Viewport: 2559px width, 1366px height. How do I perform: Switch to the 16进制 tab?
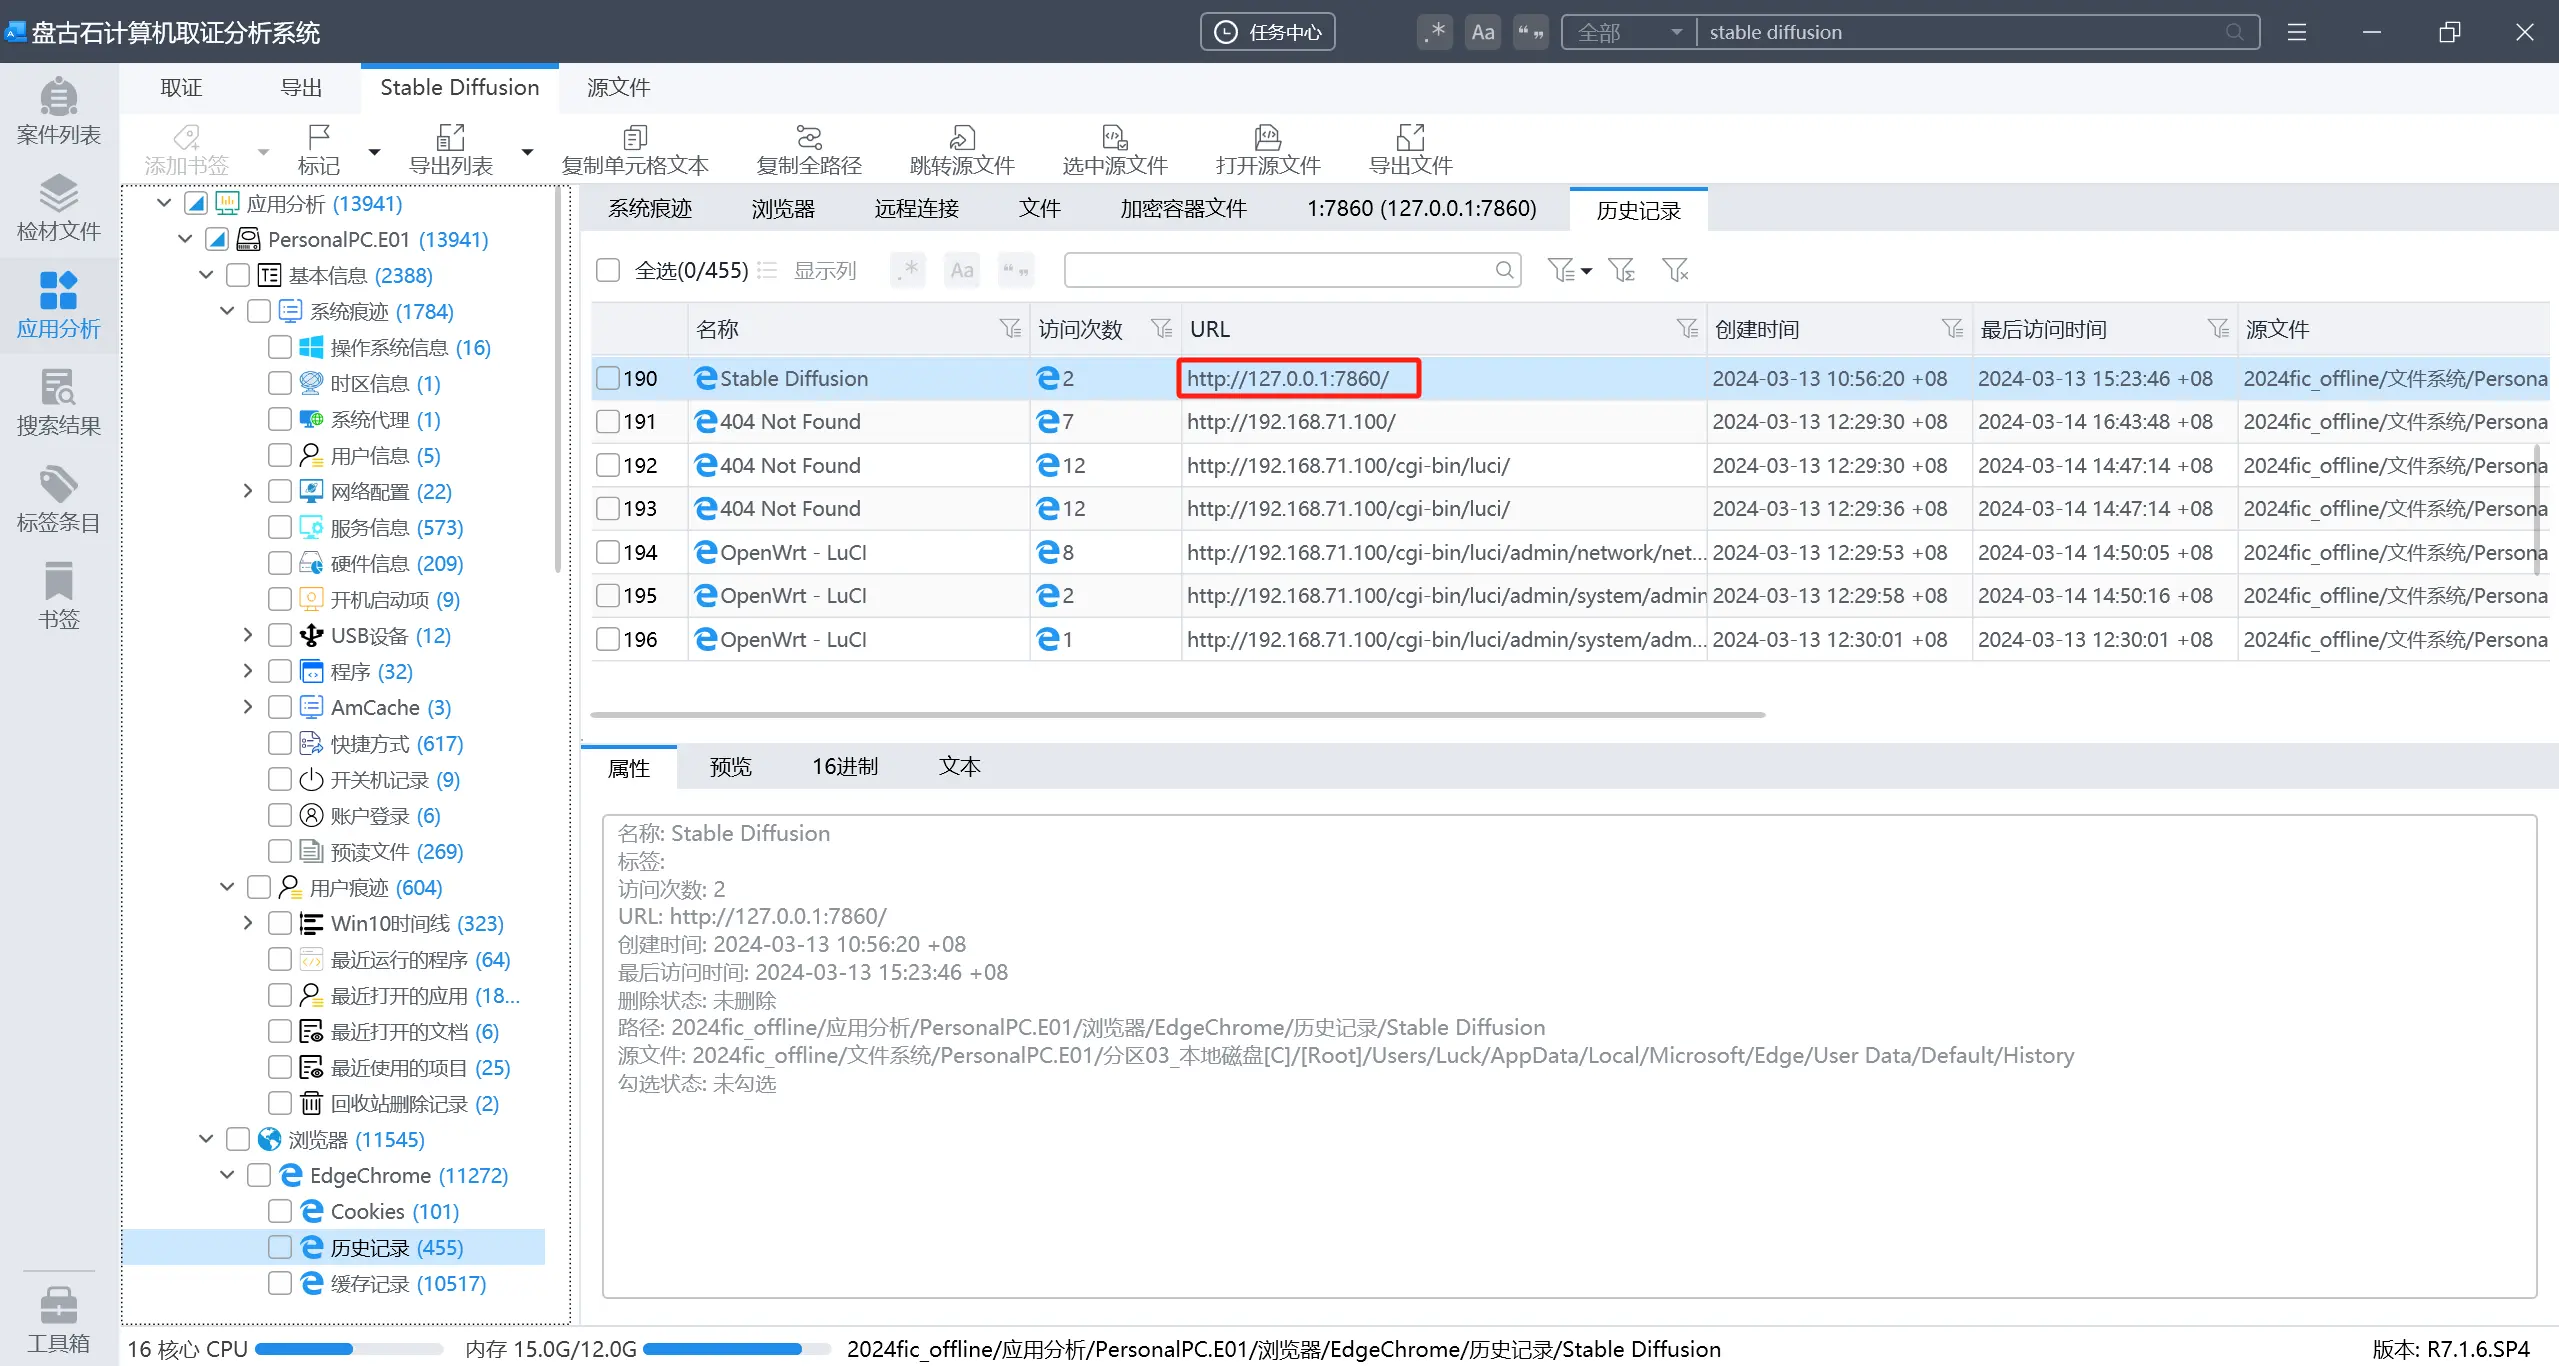[844, 766]
